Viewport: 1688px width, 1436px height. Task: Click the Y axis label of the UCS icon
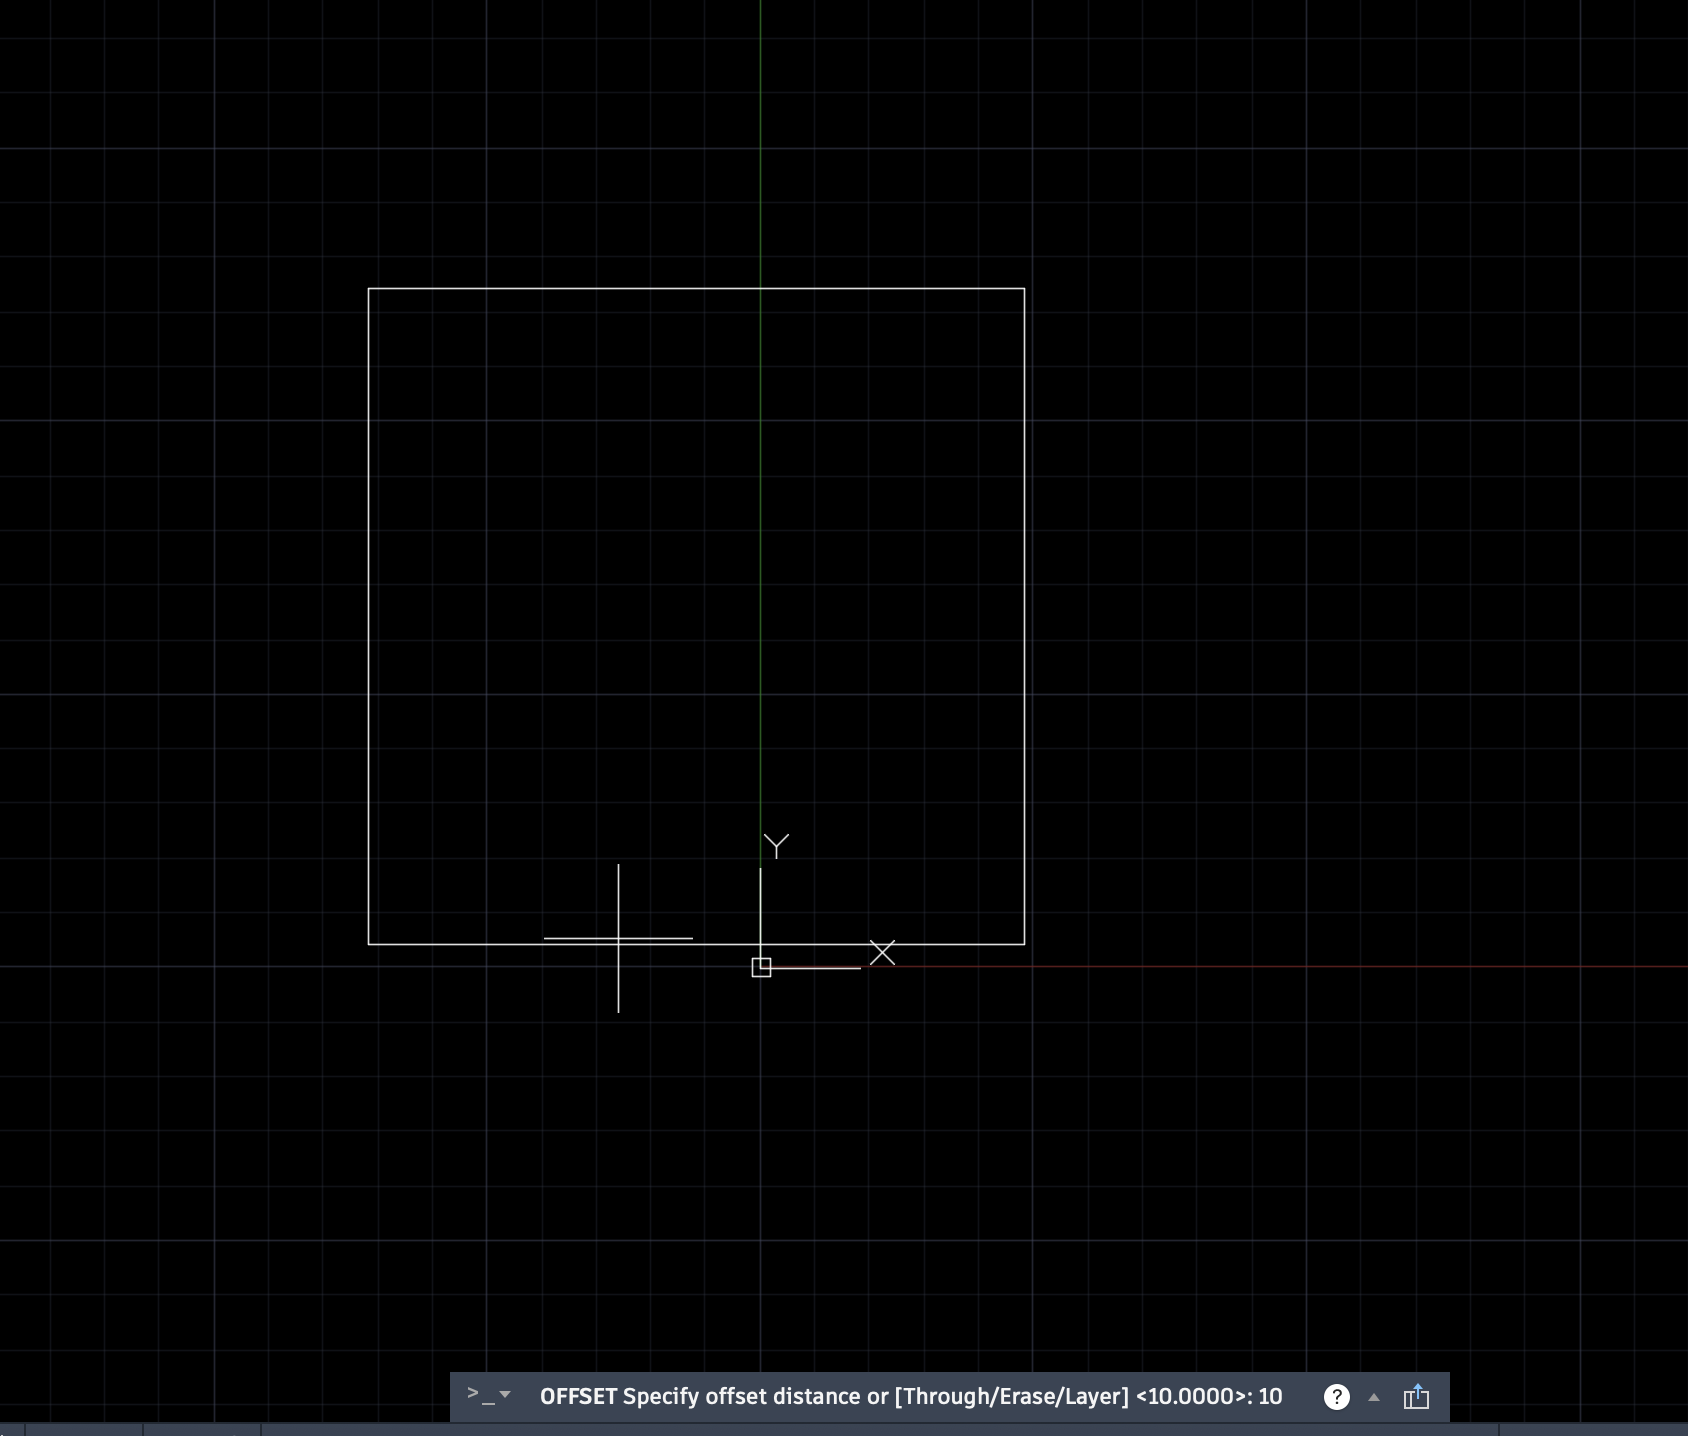click(776, 846)
